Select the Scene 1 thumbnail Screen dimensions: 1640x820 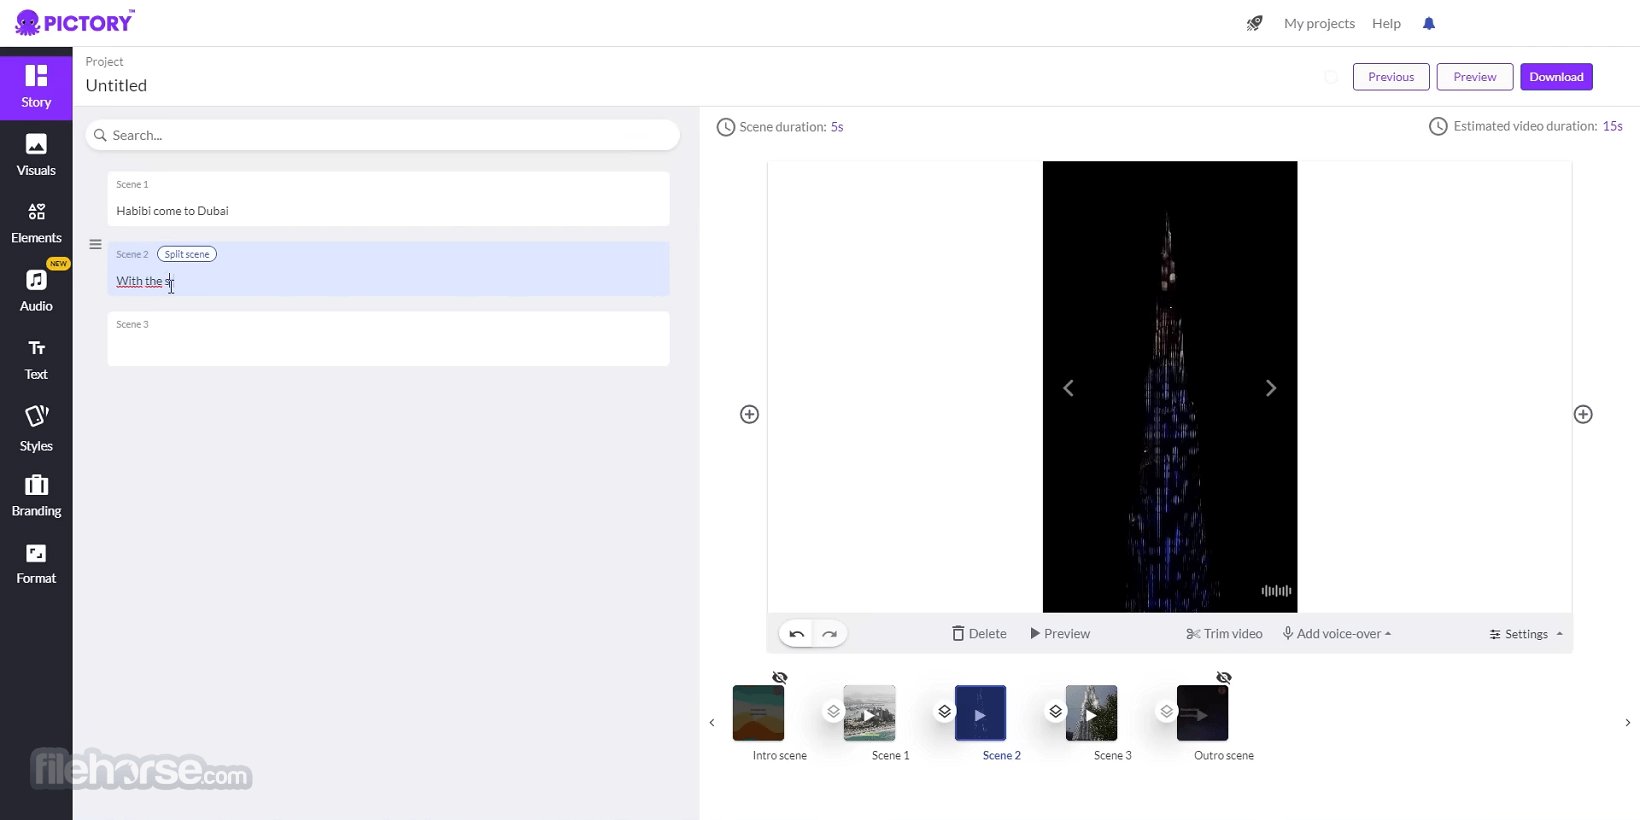869,713
